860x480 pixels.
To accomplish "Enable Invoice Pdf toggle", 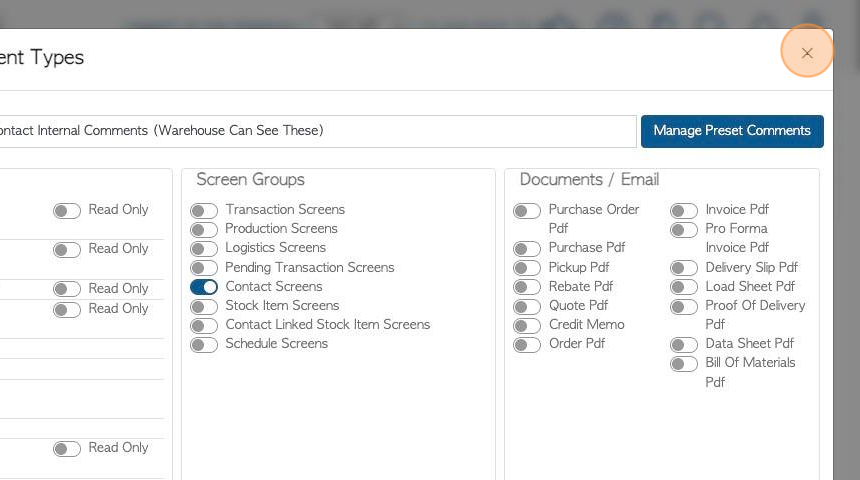I will pyautogui.click(x=684, y=211).
